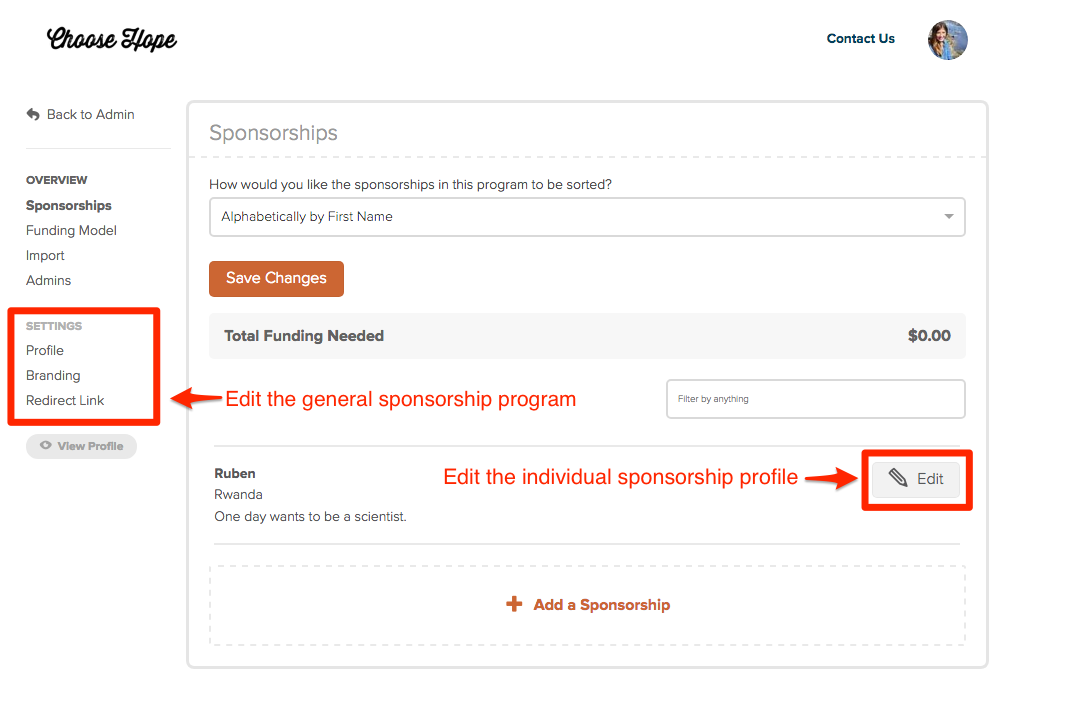
Task: Expand the sorting dropdown arrow
Action: tap(949, 217)
